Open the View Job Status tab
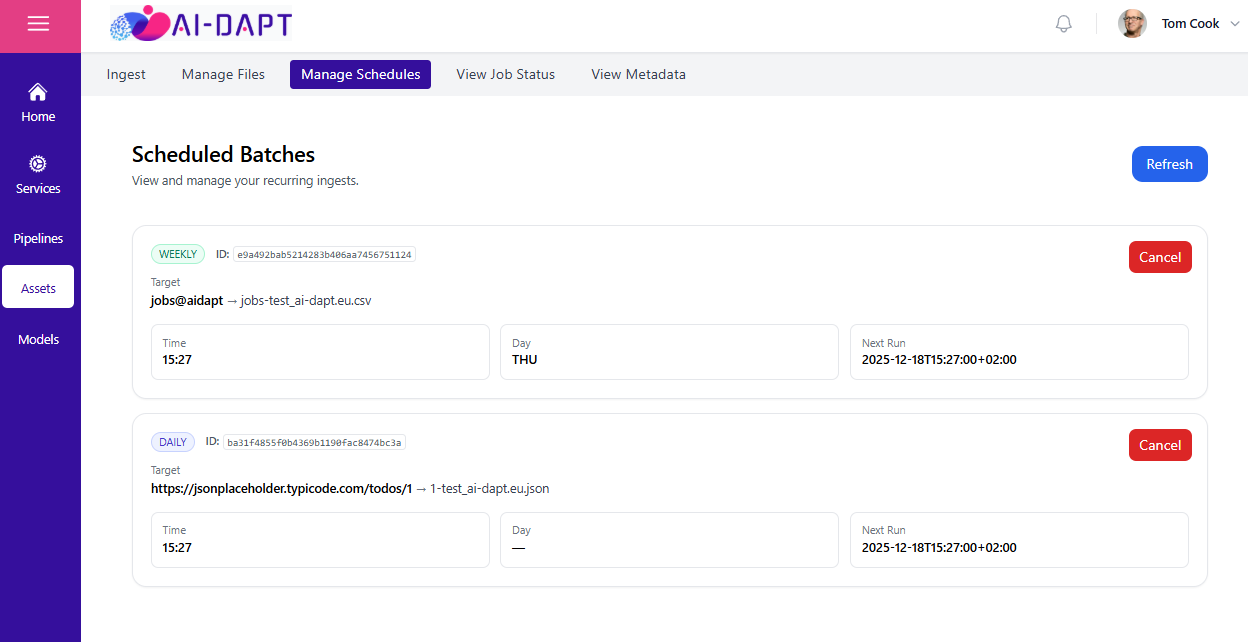1248x642 pixels. 505,75
